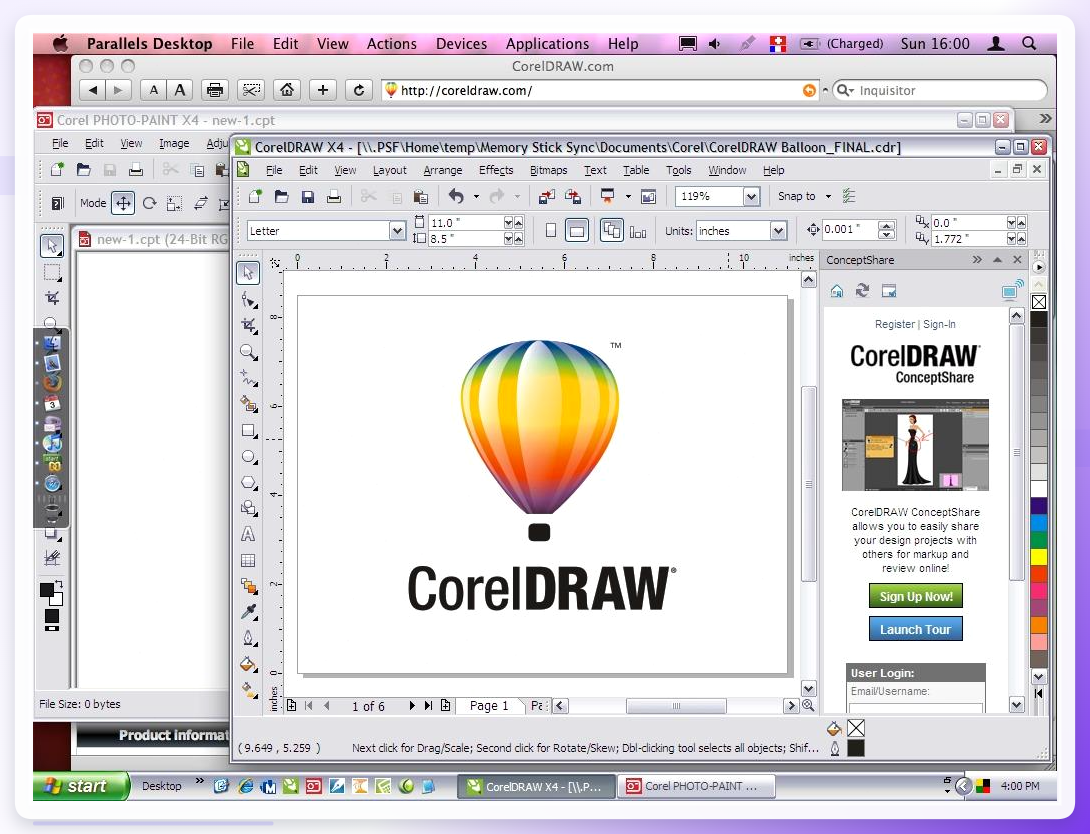Click the ConceptShare home icon
The image size is (1090, 834).
[837, 291]
